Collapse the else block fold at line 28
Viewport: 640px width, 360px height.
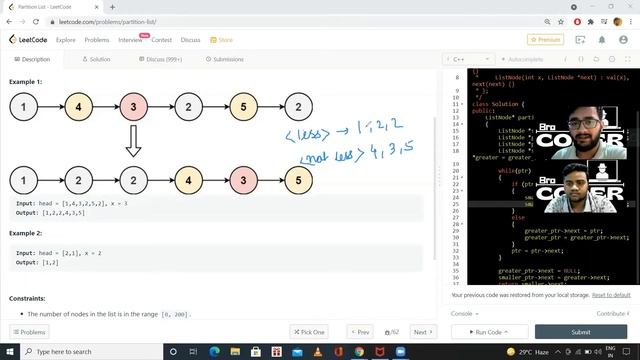click(x=462, y=224)
